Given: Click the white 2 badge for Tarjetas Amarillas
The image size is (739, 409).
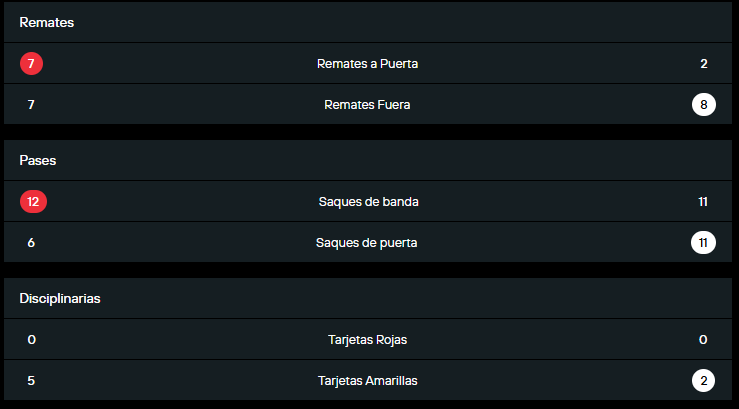Looking at the screenshot, I should tap(704, 380).
